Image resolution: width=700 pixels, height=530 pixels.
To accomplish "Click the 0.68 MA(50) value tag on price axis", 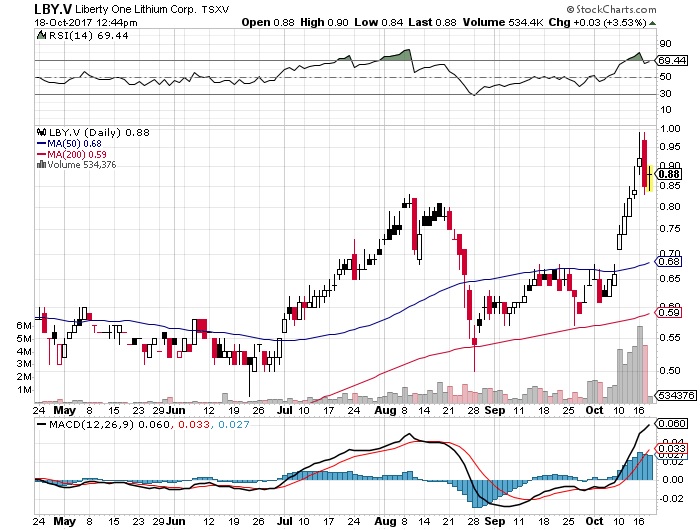I will click(668, 261).
